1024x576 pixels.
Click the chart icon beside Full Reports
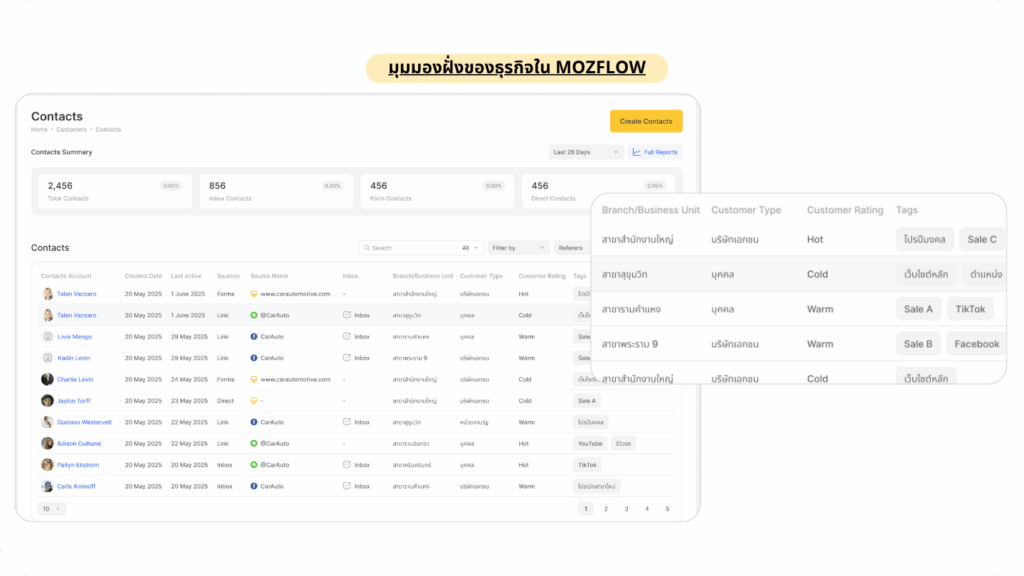[637, 152]
